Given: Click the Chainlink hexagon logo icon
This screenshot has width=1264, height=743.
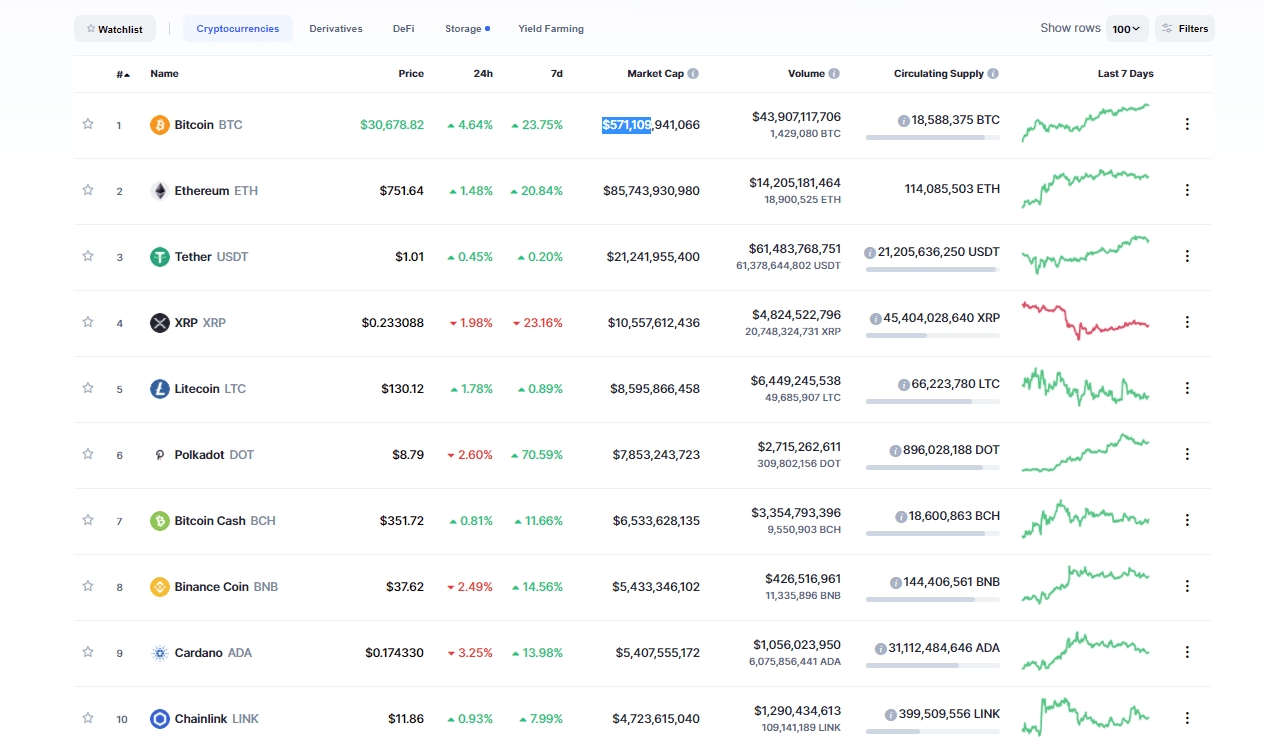Looking at the screenshot, I should [160, 719].
